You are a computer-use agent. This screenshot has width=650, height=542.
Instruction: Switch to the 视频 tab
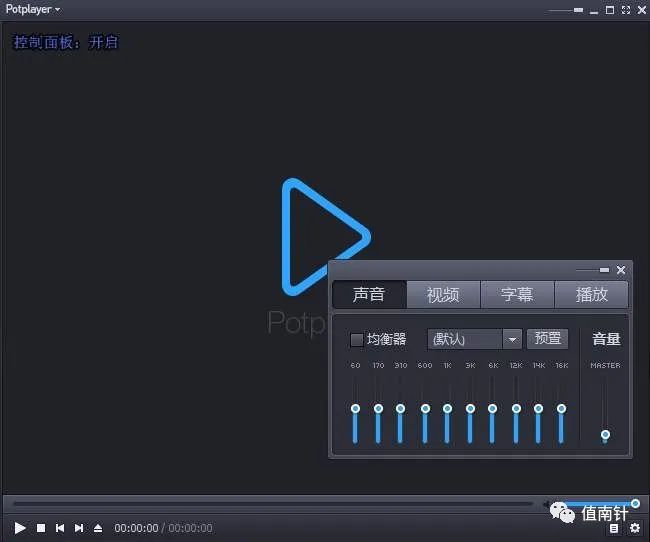coord(443,294)
